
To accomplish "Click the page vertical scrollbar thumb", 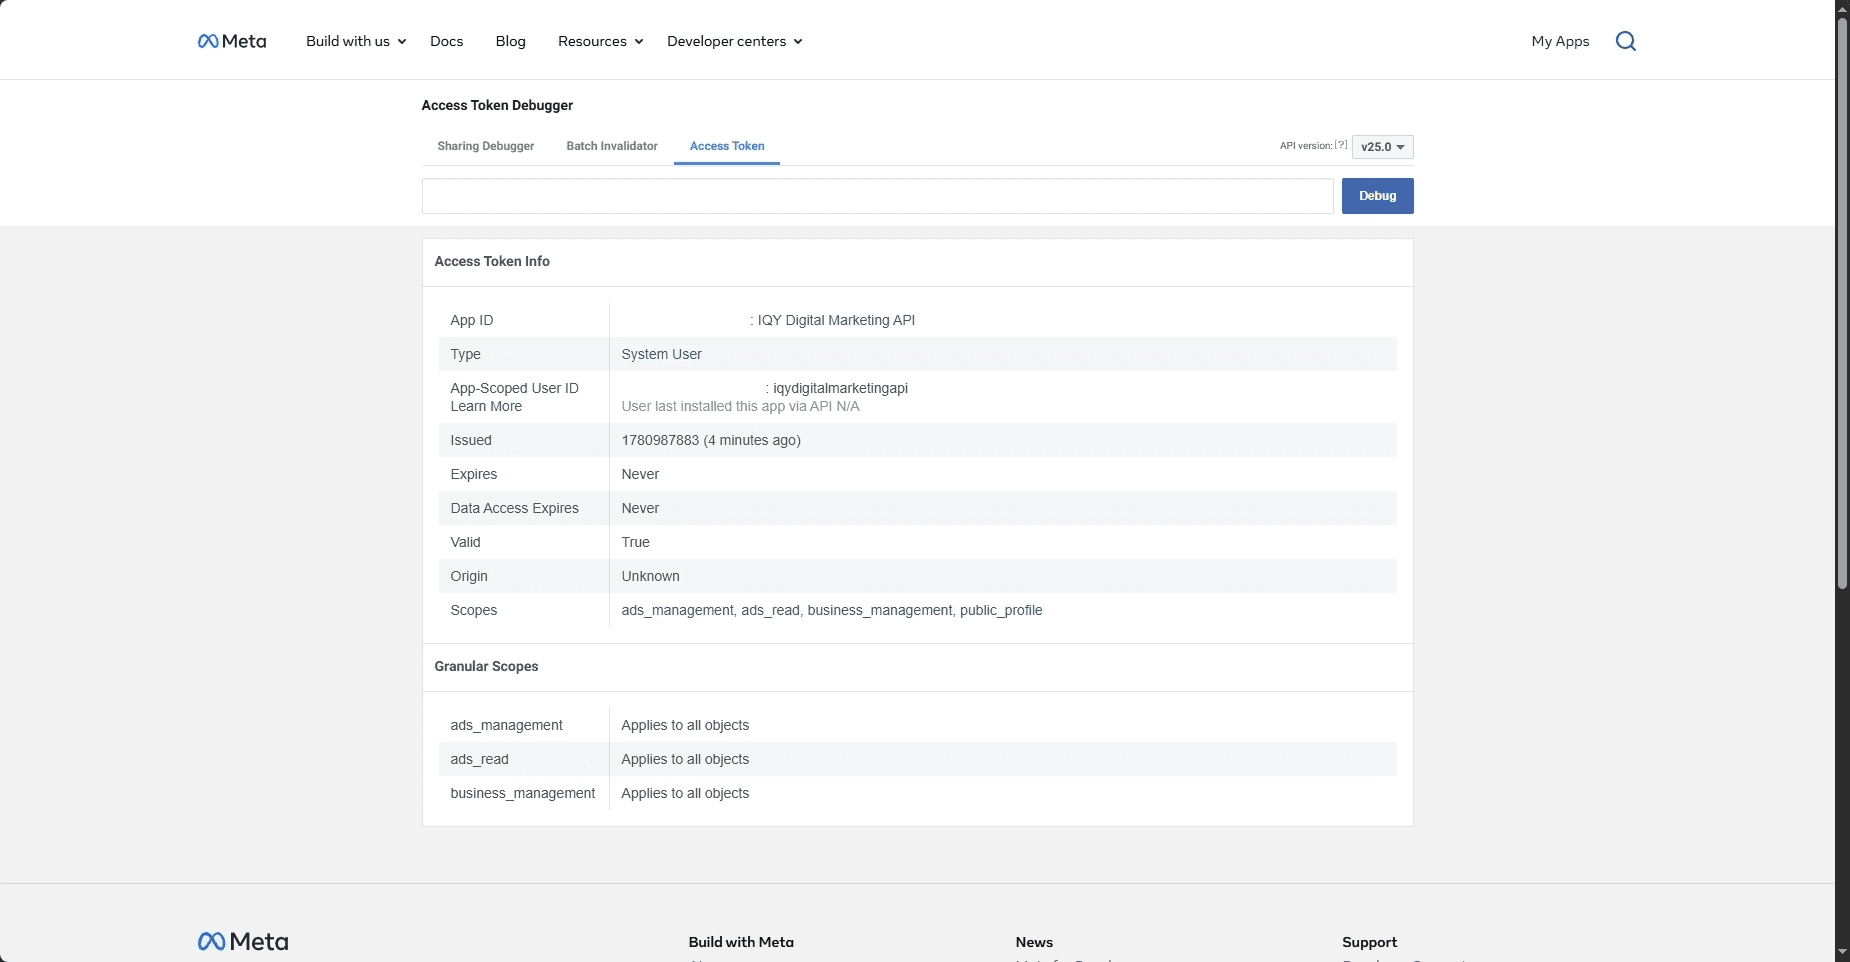I will [x=1842, y=303].
